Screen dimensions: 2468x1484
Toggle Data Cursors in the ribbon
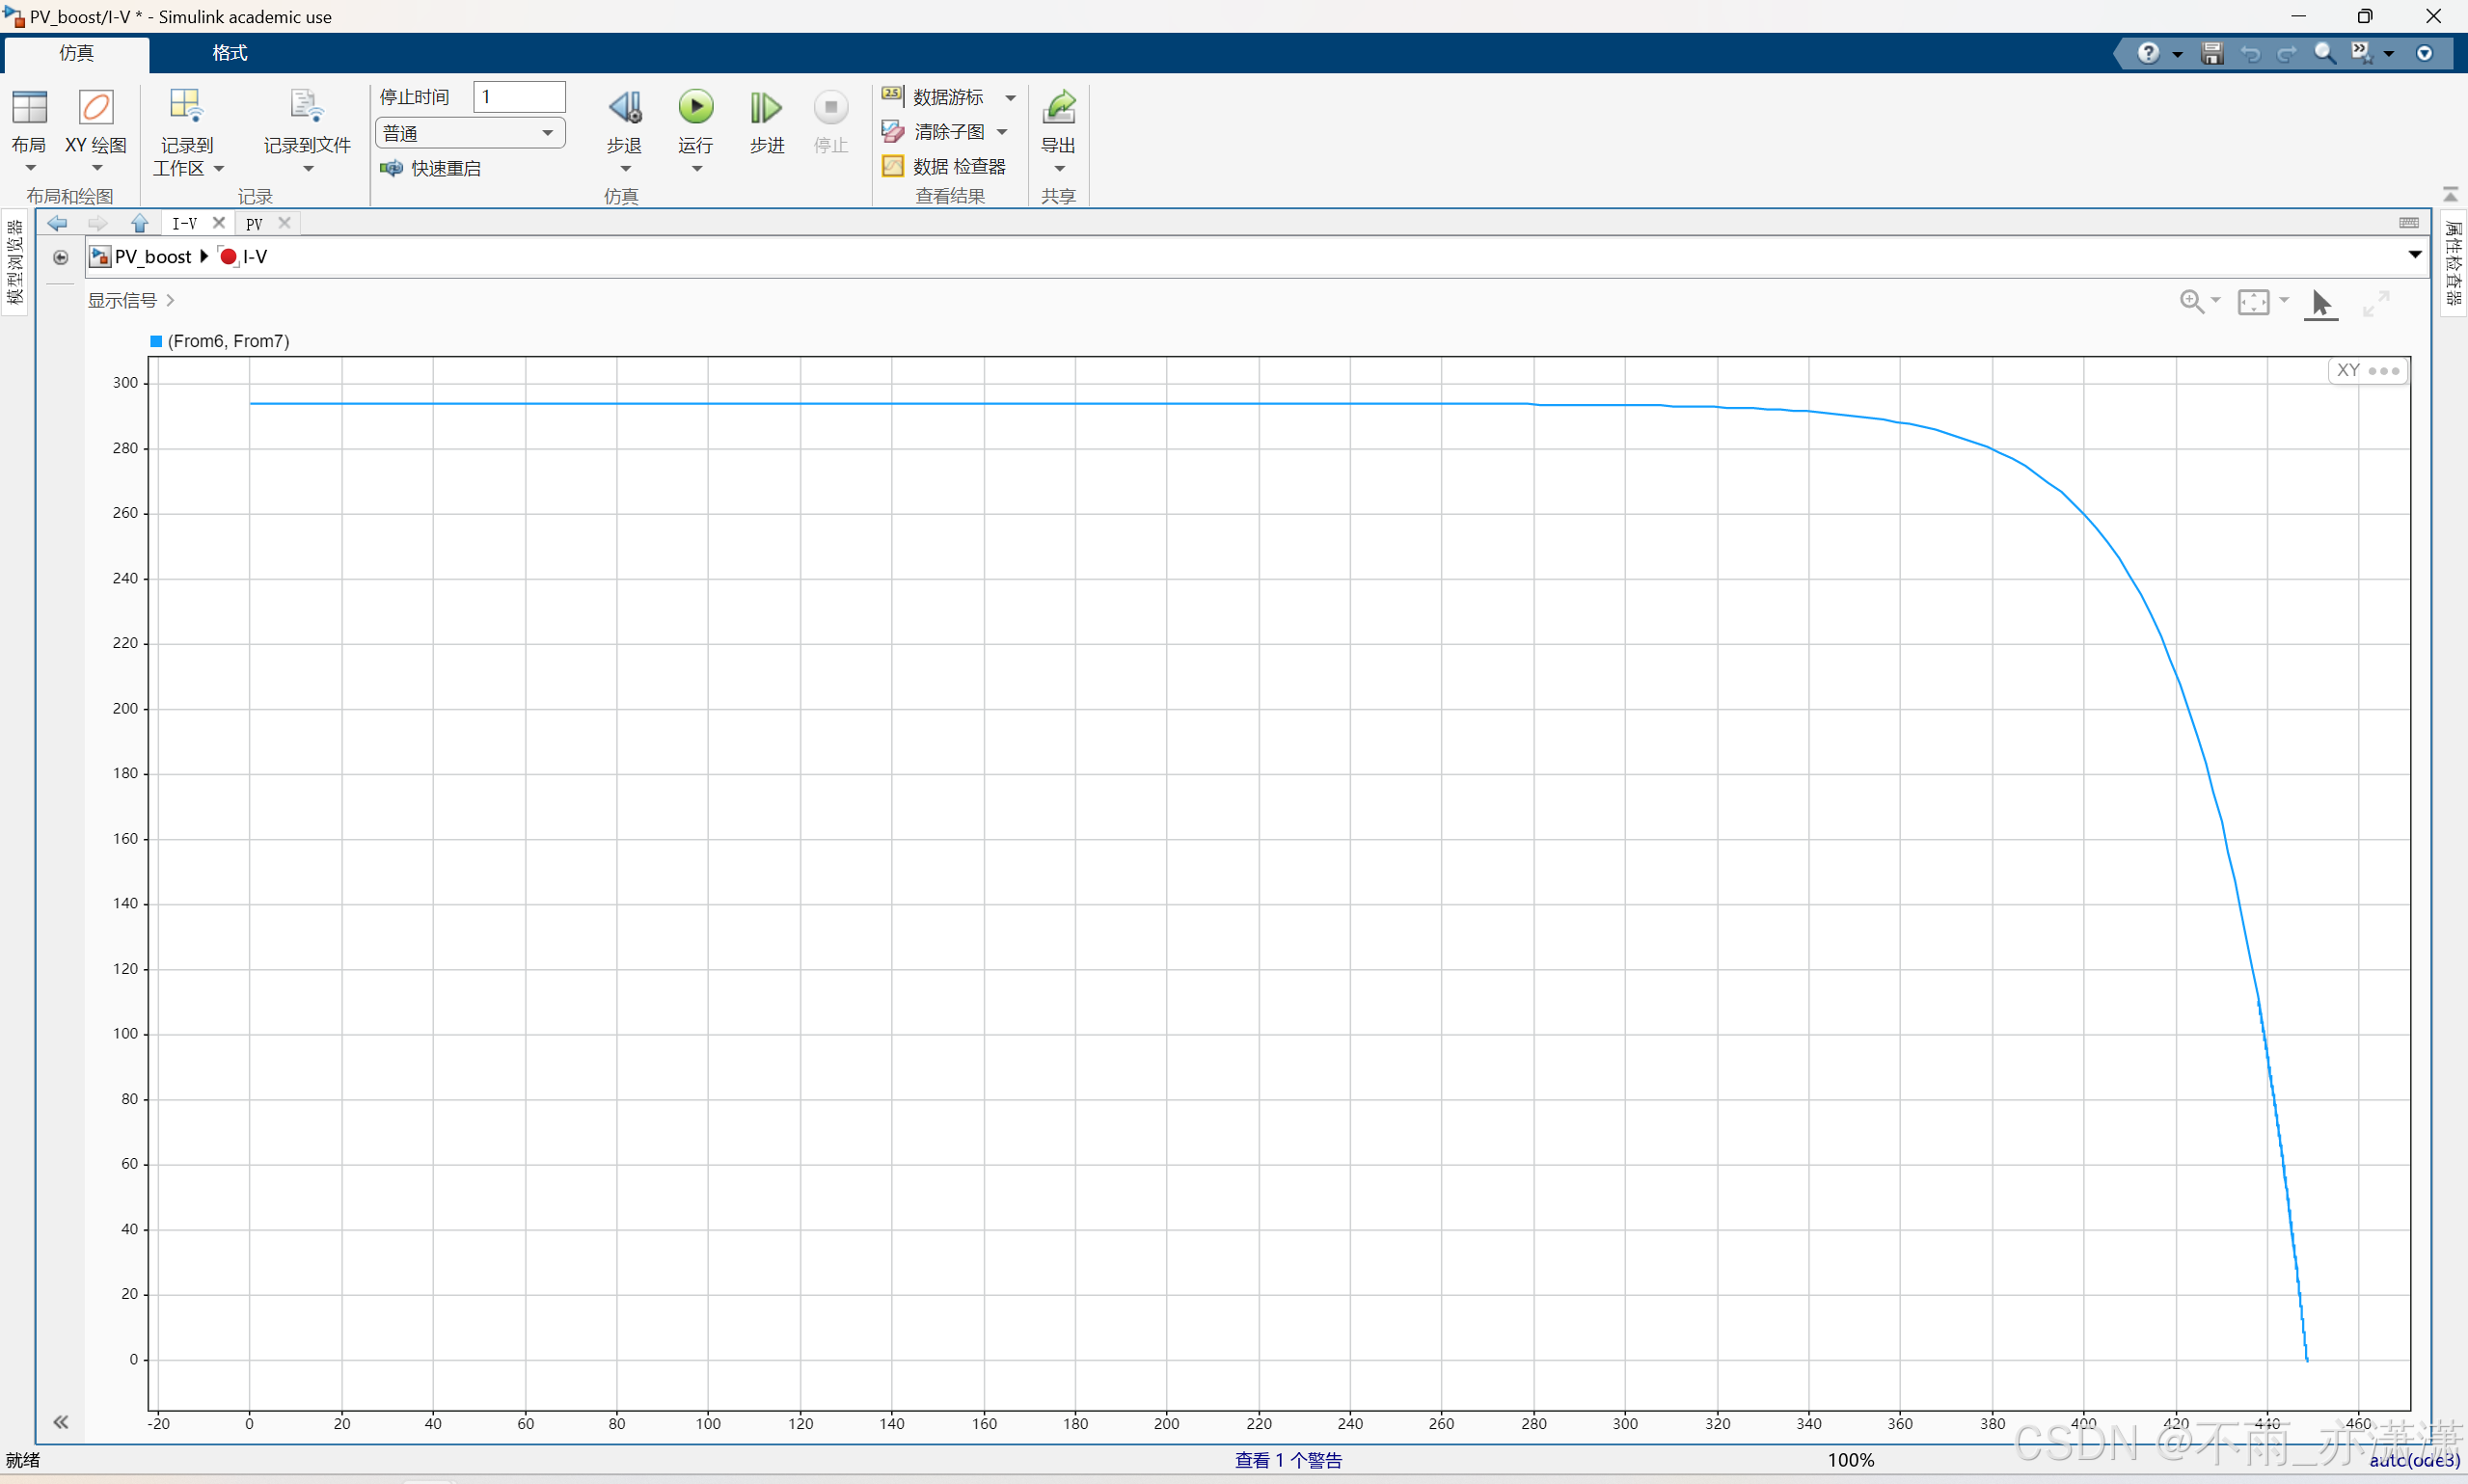tap(935, 97)
